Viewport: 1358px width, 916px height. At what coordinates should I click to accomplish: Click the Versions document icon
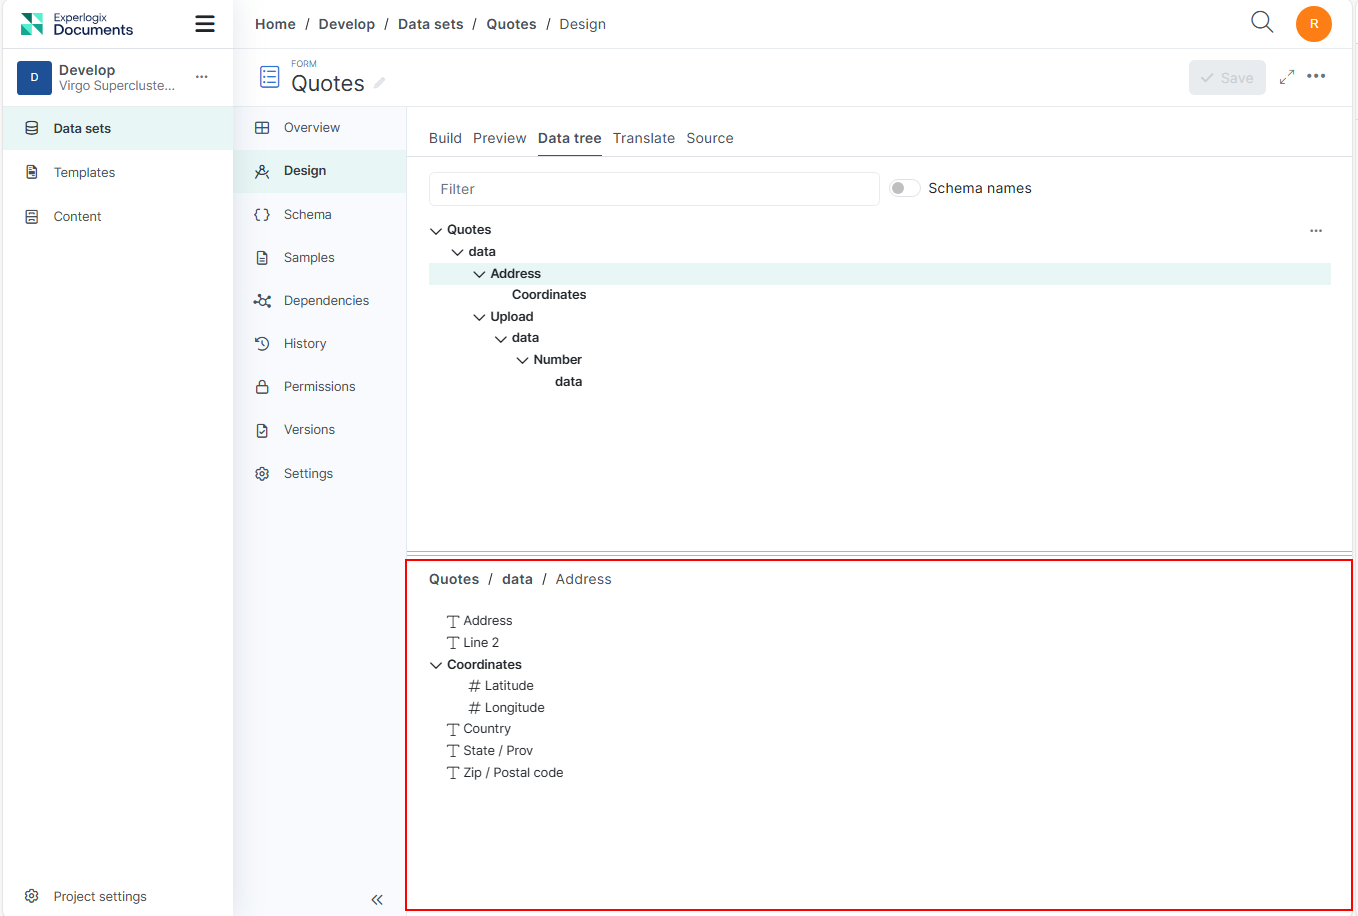262,430
